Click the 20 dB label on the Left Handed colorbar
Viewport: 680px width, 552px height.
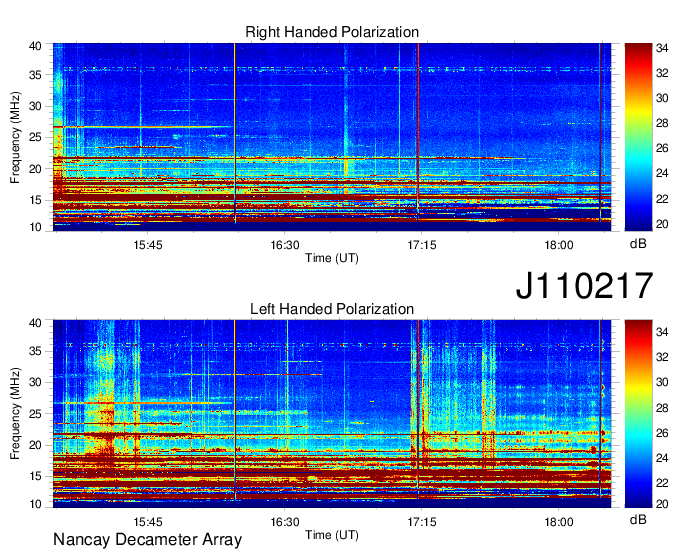tap(662, 503)
